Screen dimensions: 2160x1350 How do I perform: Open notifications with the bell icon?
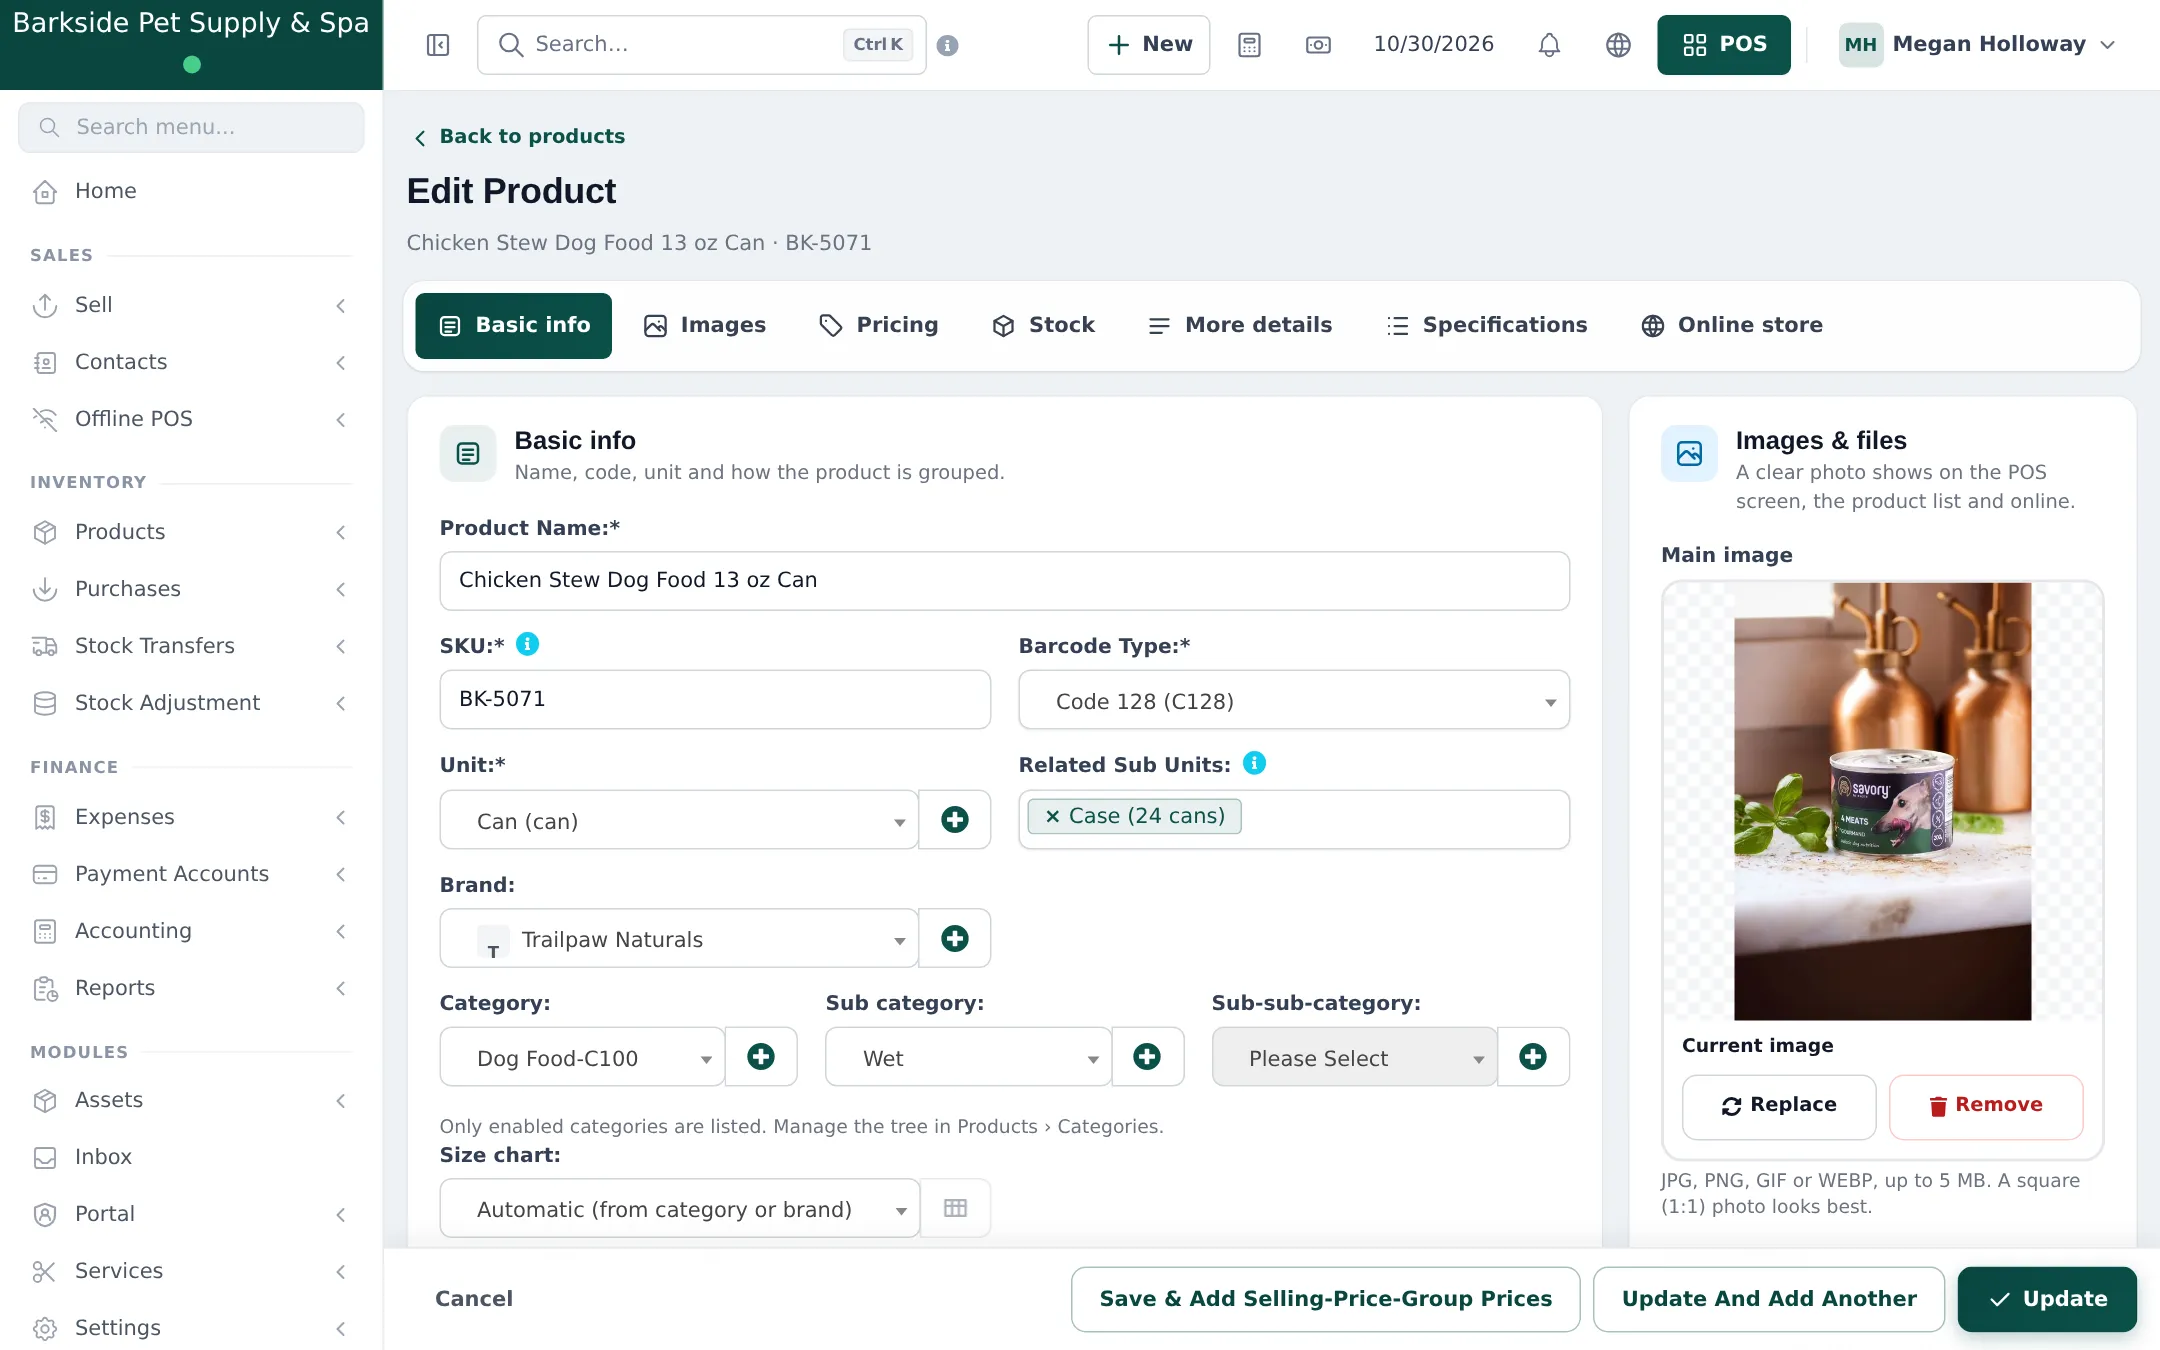pyautogui.click(x=1549, y=45)
